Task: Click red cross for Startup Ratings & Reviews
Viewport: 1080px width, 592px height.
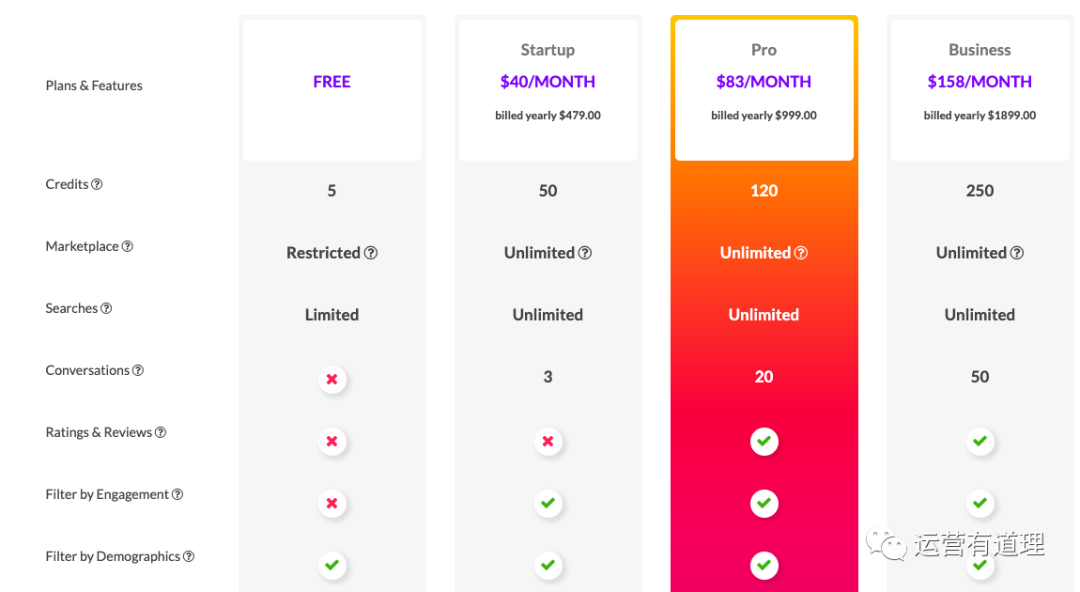Action: (x=548, y=441)
